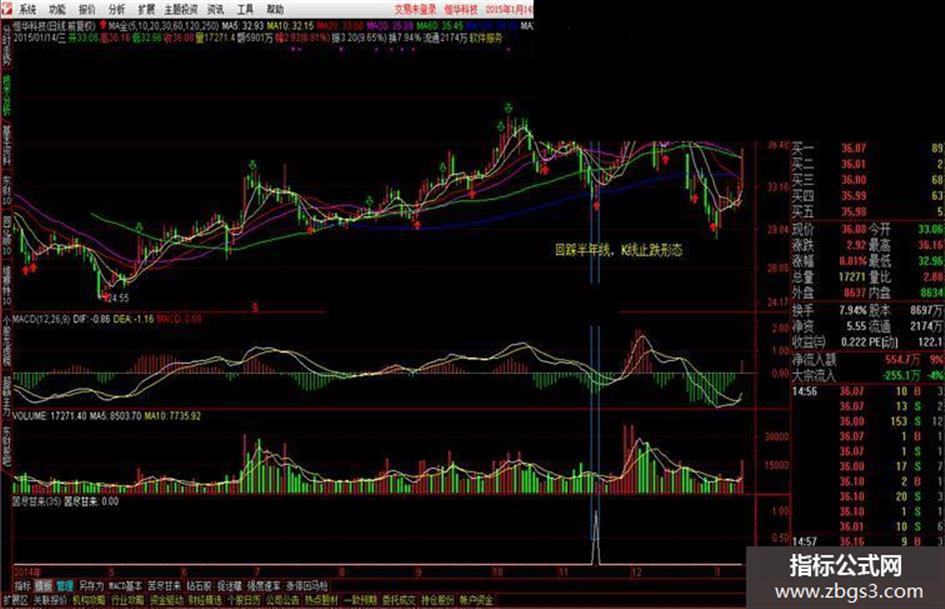Click the 苦尽甘来(35) indicator label

pyautogui.click(x=36, y=501)
